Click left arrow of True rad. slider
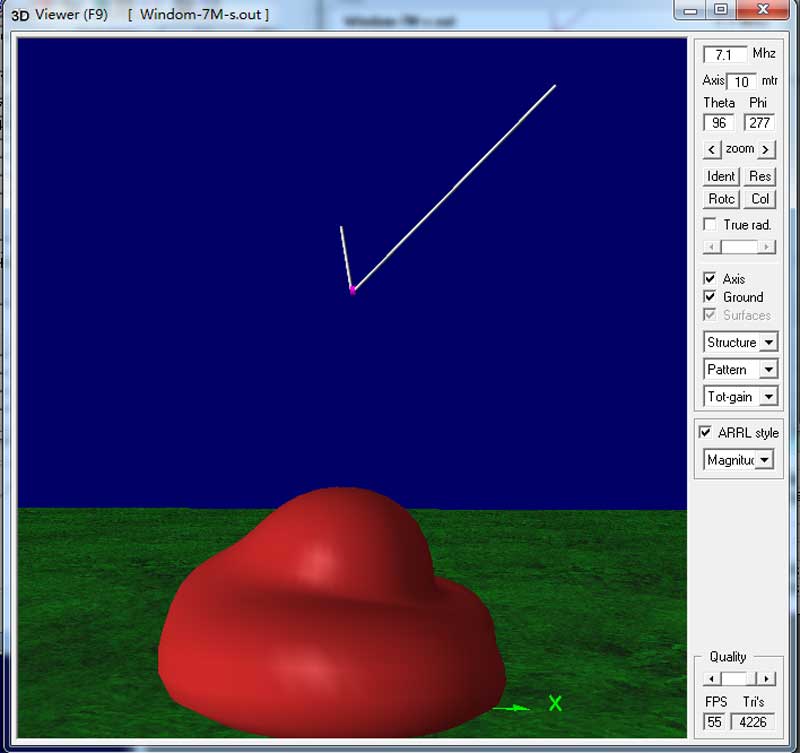The height and width of the screenshot is (753, 800). (712, 247)
